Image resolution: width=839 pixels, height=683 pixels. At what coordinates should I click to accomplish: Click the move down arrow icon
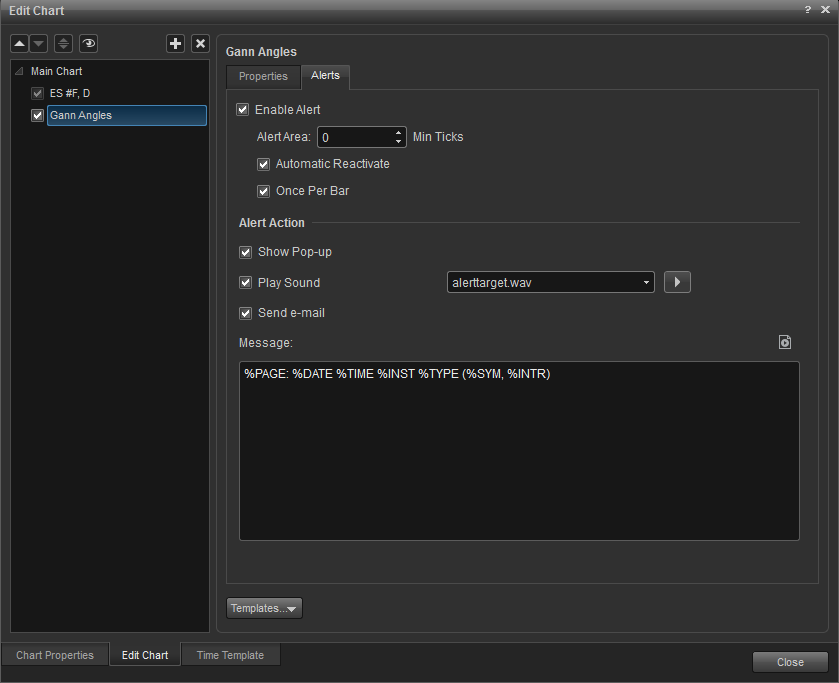click(x=38, y=43)
